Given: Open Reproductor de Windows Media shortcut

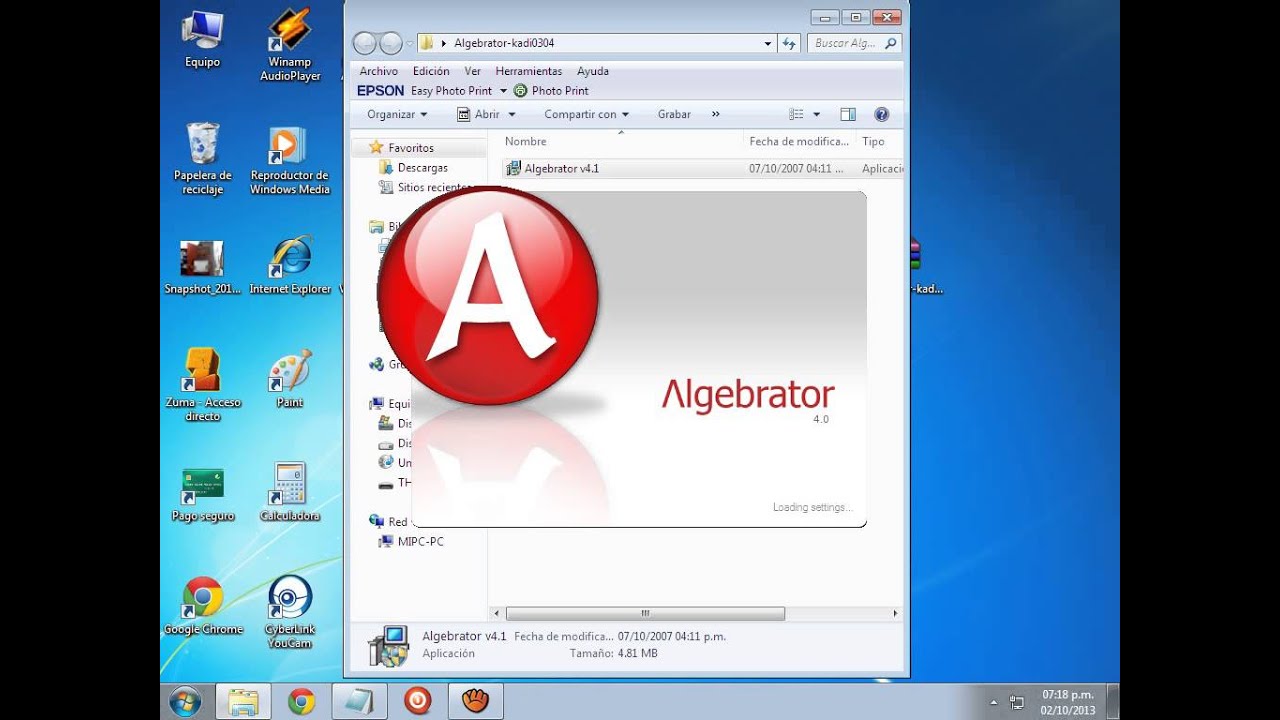Looking at the screenshot, I should pyautogui.click(x=290, y=160).
